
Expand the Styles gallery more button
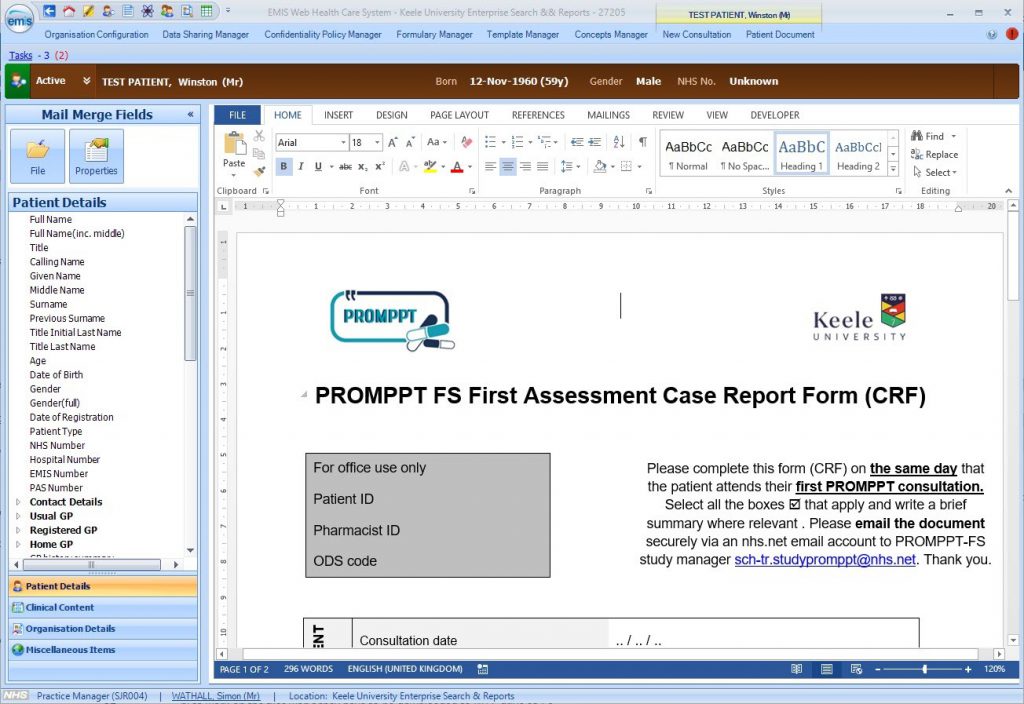[893, 169]
